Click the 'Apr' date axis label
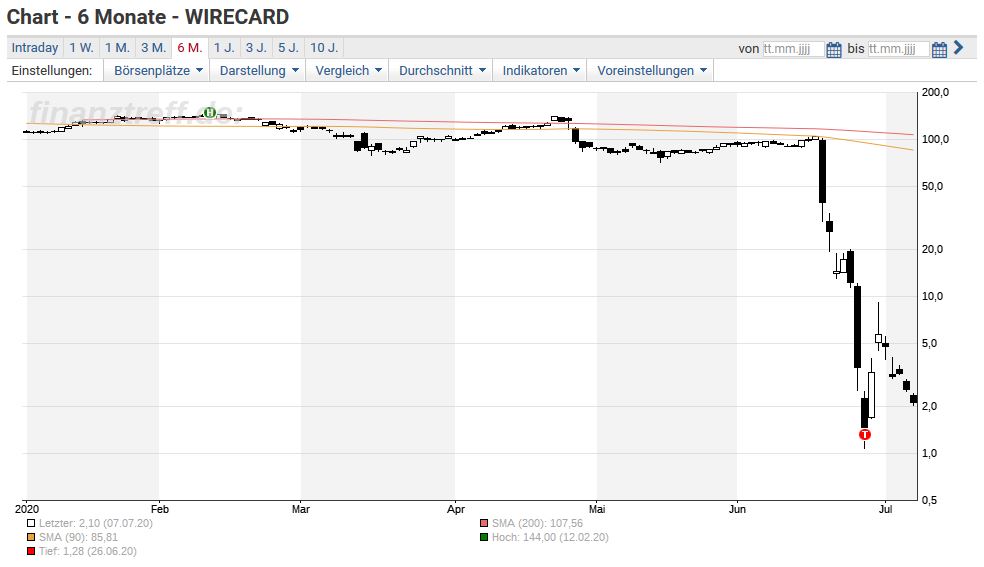This screenshot has width=984, height=567. (456, 509)
